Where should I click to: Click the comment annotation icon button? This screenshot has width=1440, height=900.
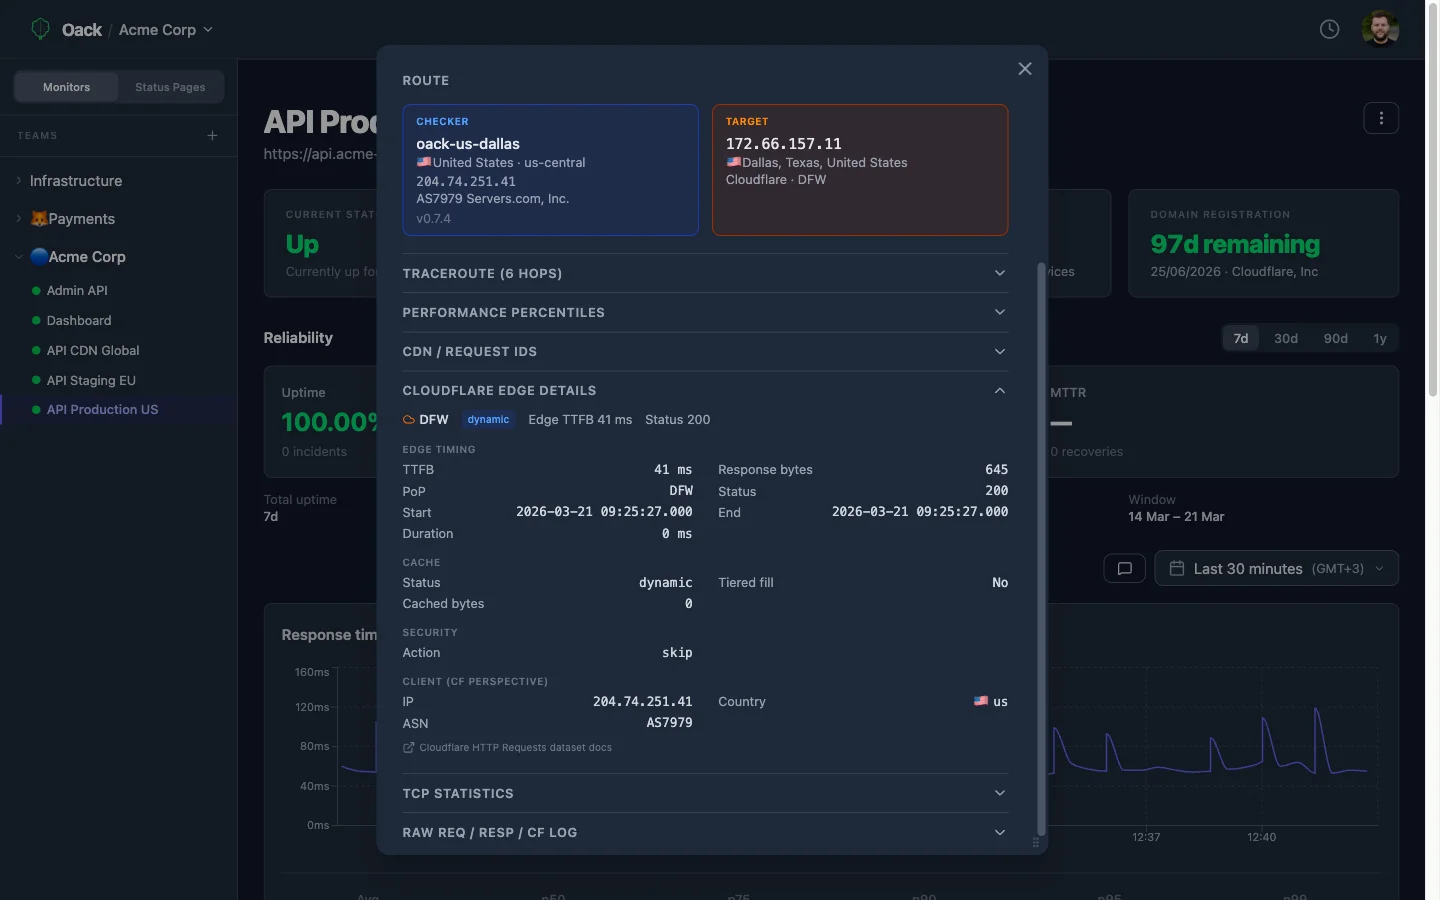coord(1124,568)
